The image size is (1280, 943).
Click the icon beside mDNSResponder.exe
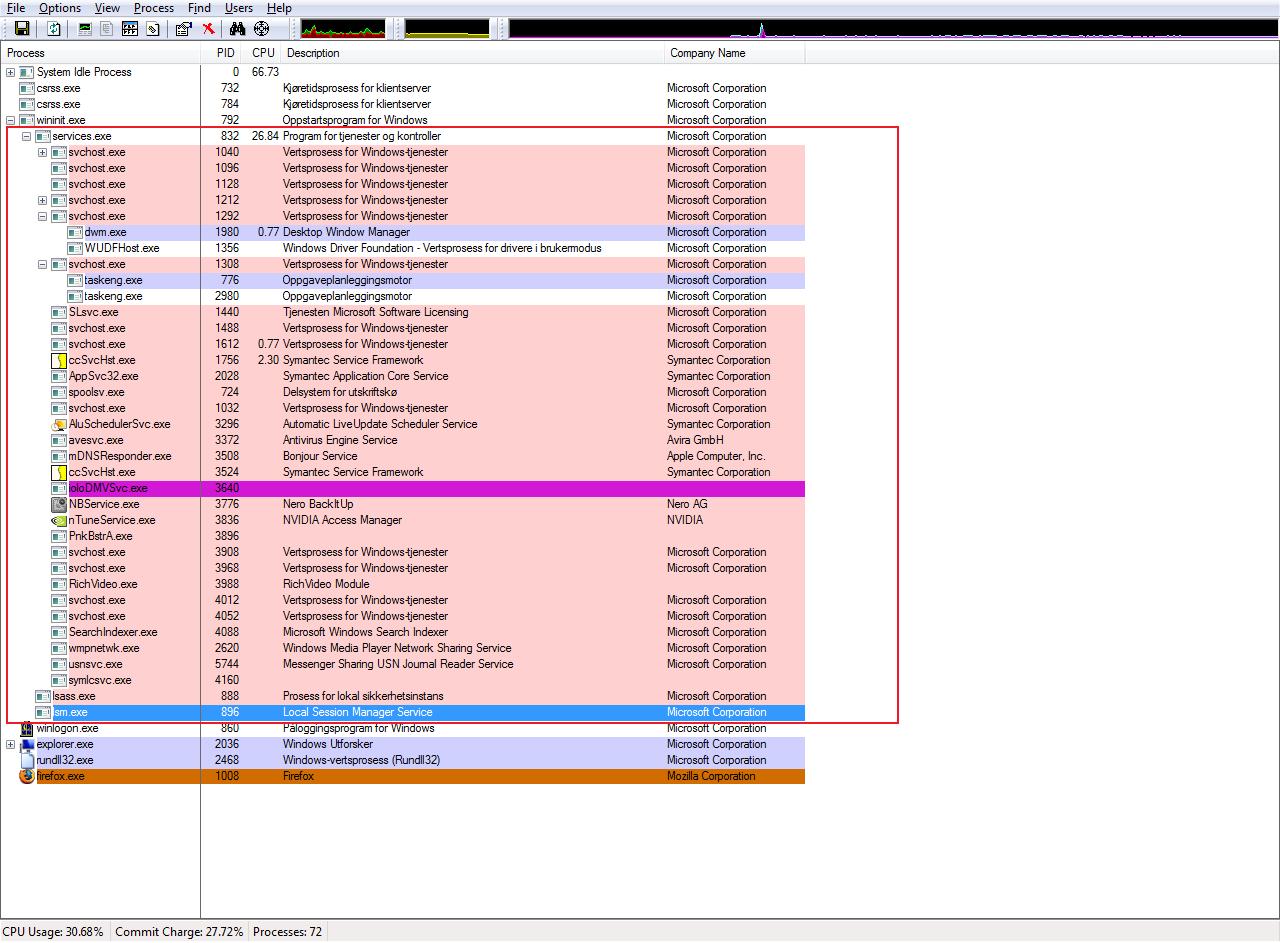click(59, 456)
